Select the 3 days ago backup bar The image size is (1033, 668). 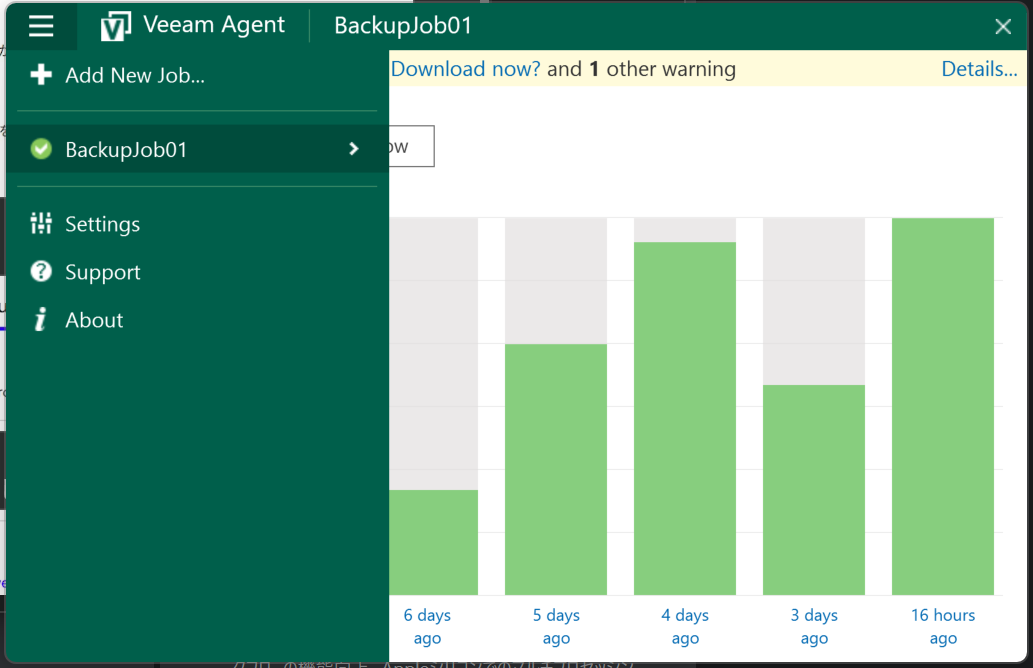[814, 490]
